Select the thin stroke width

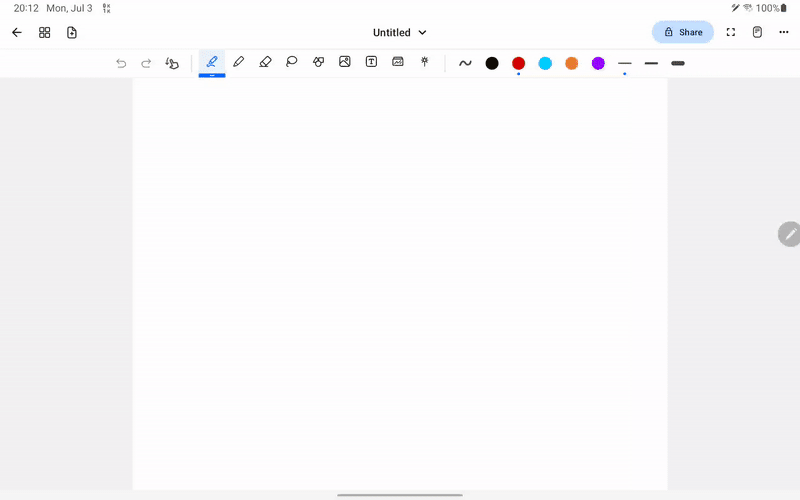coord(624,63)
